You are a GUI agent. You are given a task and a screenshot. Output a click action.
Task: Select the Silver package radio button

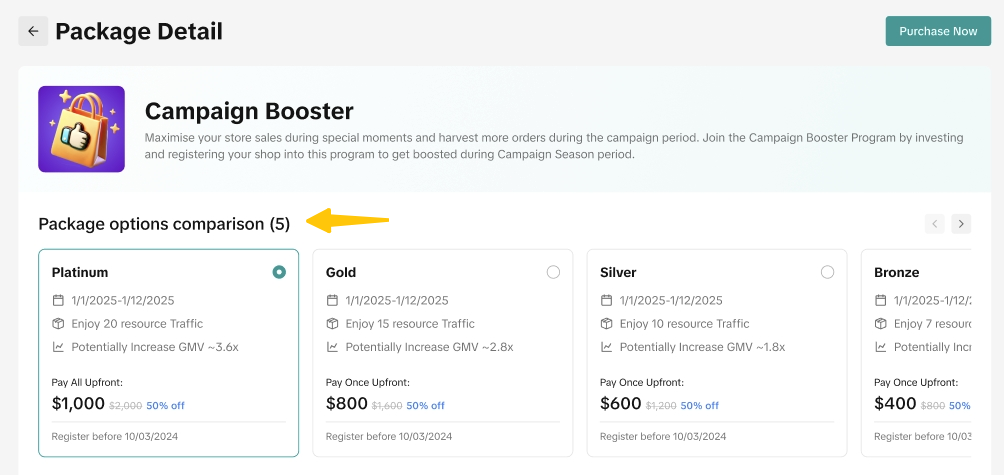[x=827, y=272]
